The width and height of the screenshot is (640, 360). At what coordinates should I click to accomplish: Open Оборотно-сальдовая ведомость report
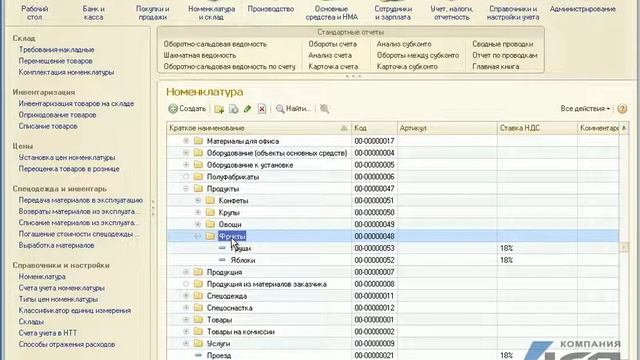click(x=215, y=44)
